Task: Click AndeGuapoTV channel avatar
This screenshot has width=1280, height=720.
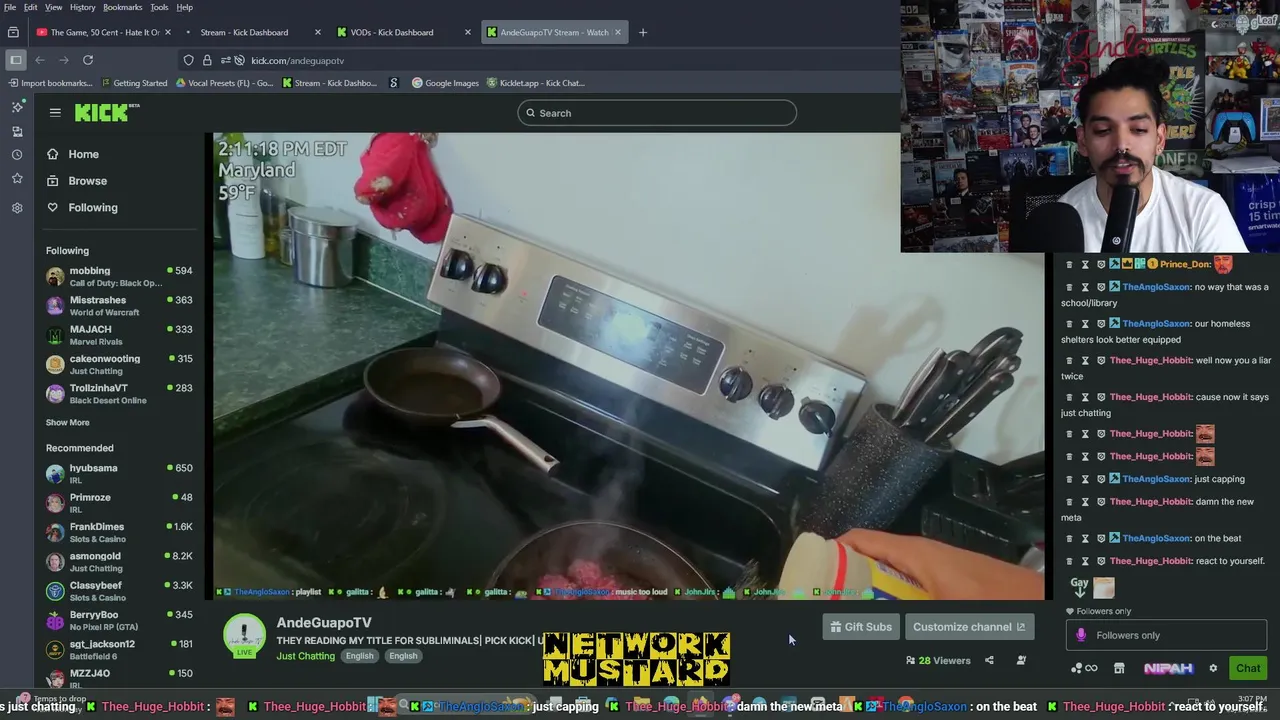Action: (245, 635)
